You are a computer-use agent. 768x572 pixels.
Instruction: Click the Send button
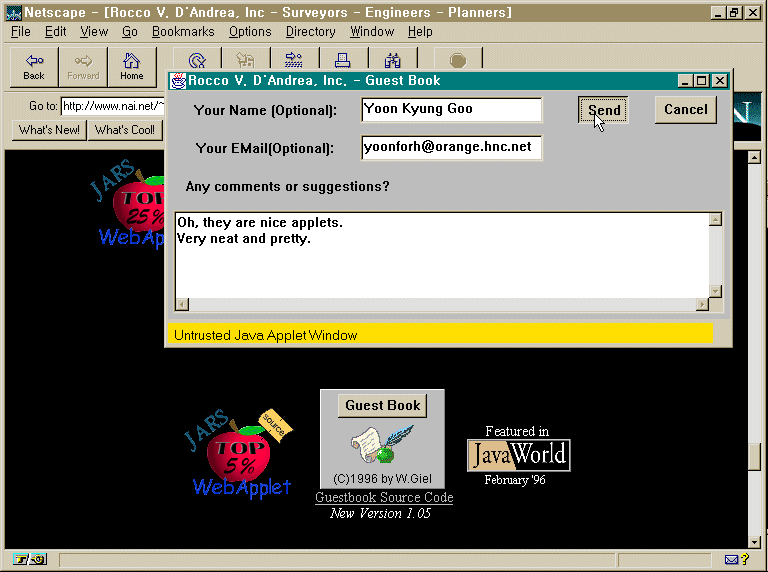pyautogui.click(x=603, y=110)
